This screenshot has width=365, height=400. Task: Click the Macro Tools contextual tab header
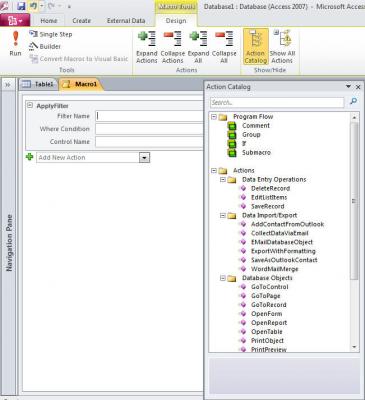[x=176, y=7]
